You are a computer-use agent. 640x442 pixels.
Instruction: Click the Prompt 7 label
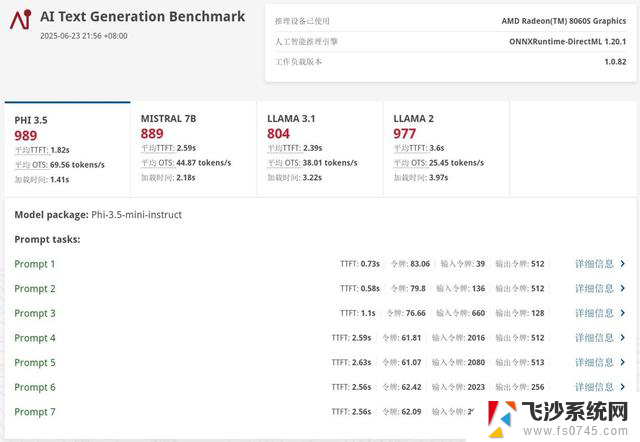35,412
